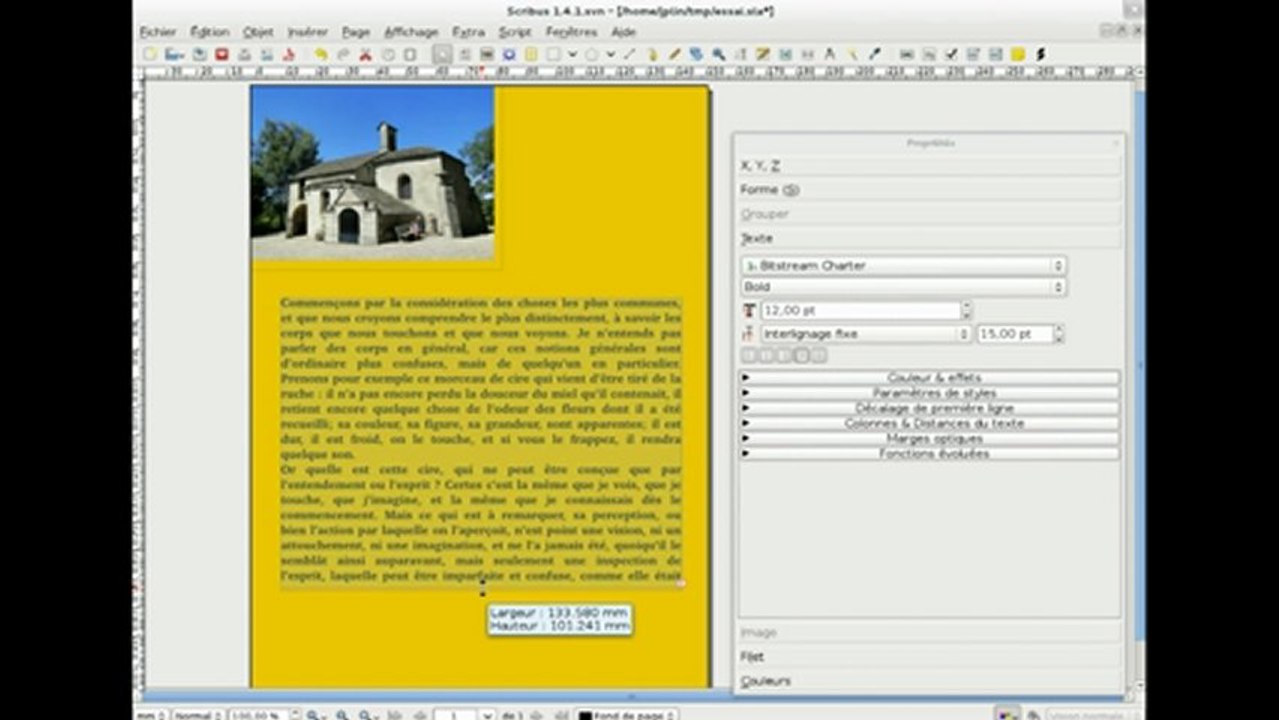Click the Open document icon
The image size is (1279, 720).
(174, 54)
